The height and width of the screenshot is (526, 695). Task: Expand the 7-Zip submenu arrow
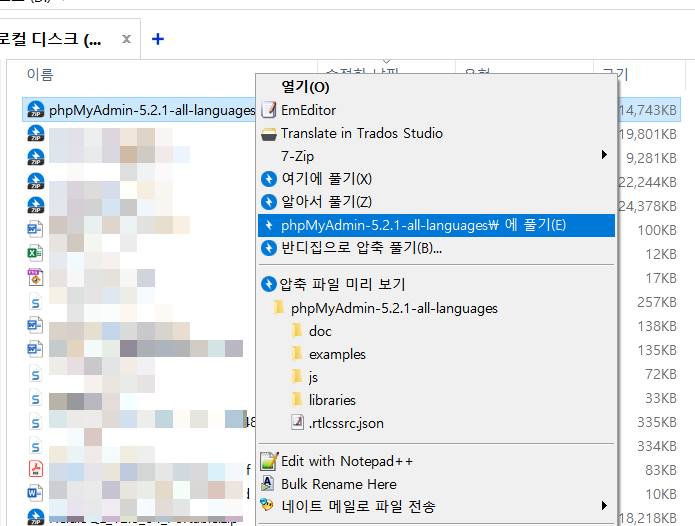tap(604, 155)
